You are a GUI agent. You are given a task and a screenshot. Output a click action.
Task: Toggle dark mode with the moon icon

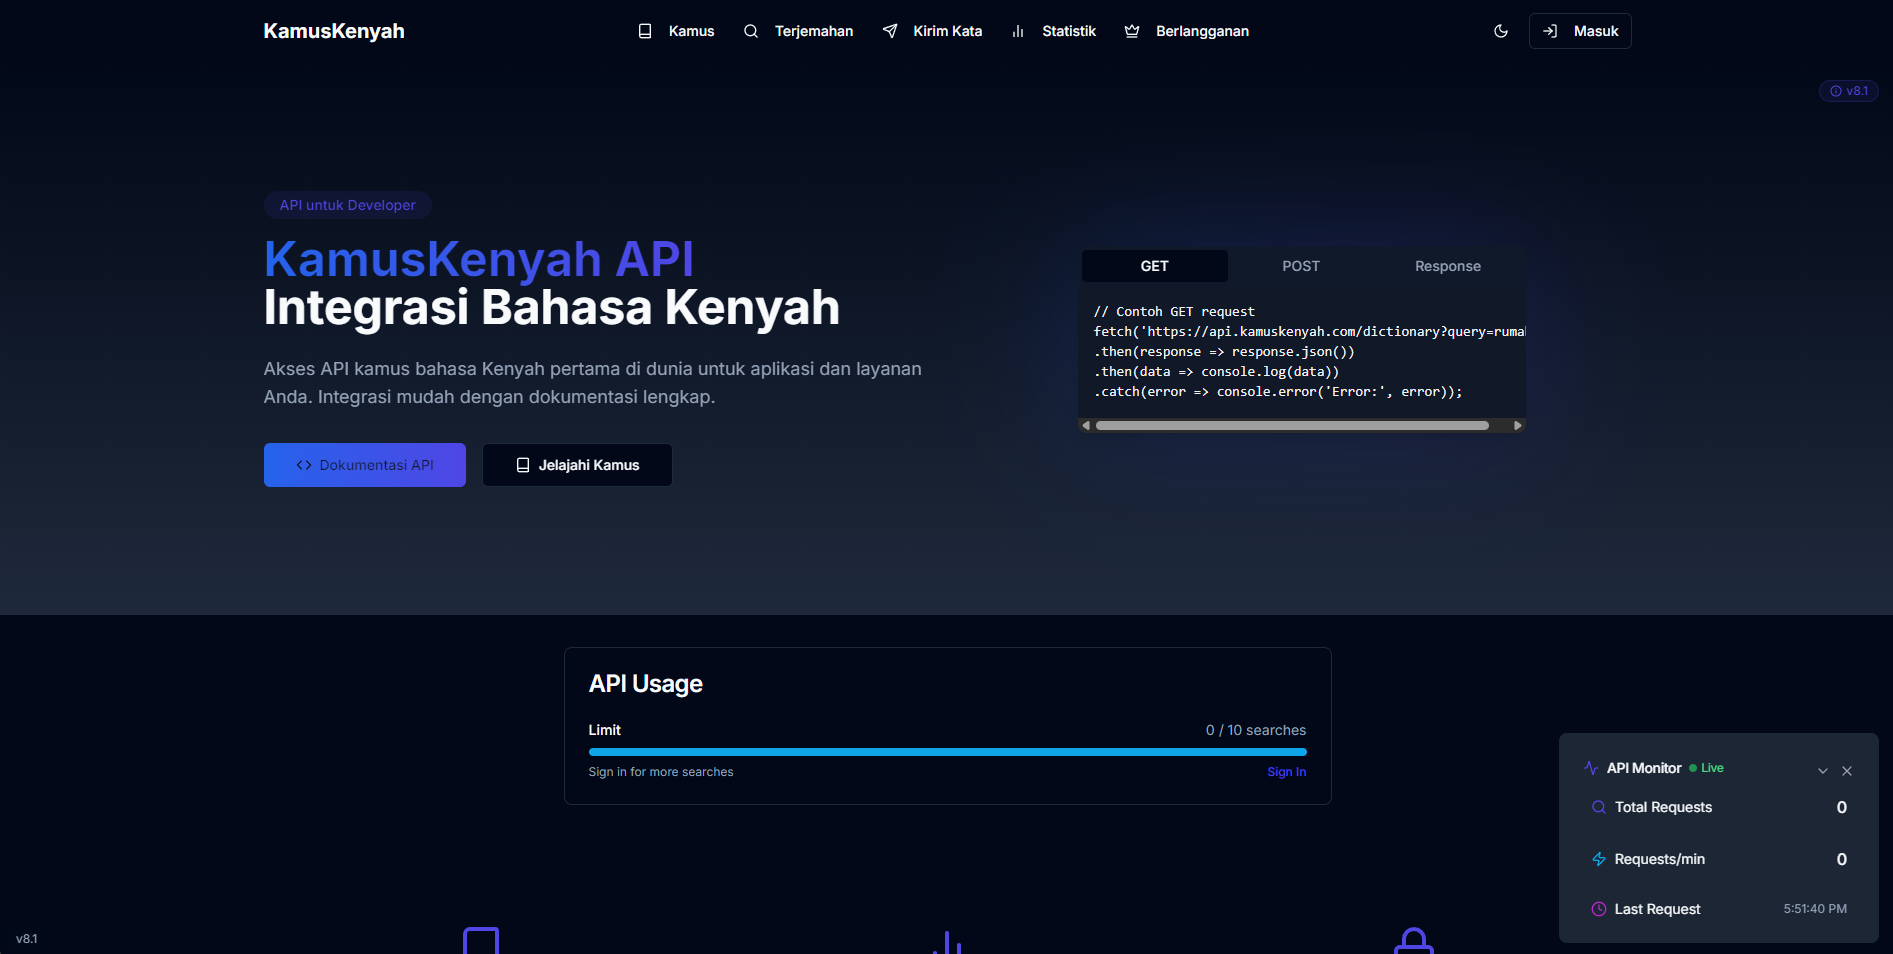click(x=1500, y=31)
